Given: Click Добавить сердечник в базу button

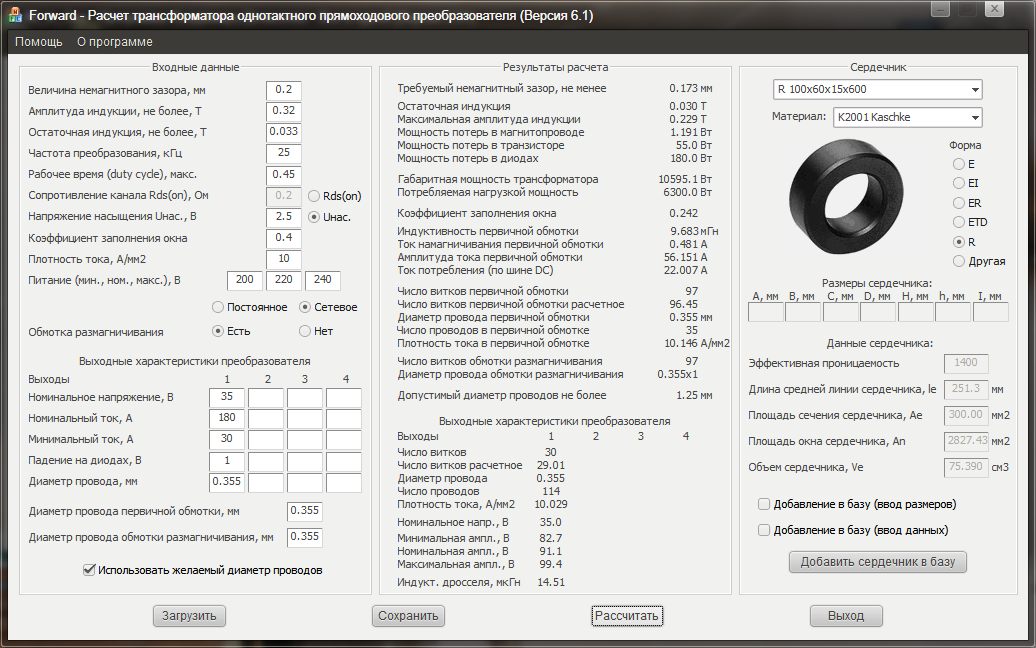Looking at the screenshot, I should point(878,561).
